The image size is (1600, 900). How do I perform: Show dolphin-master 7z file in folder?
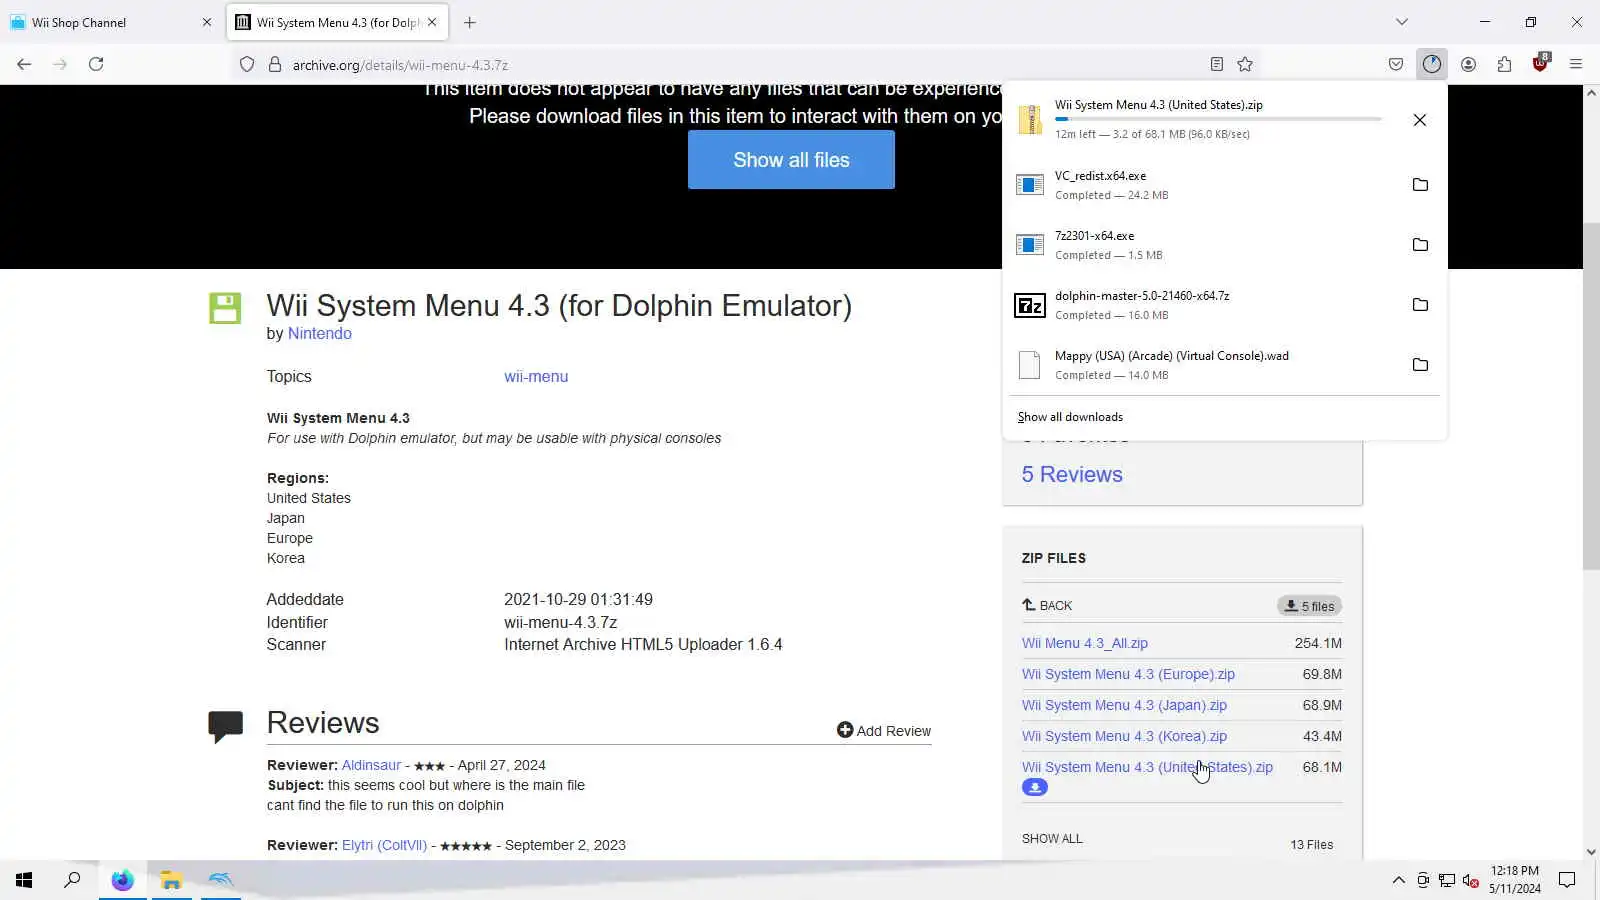click(x=1420, y=305)
